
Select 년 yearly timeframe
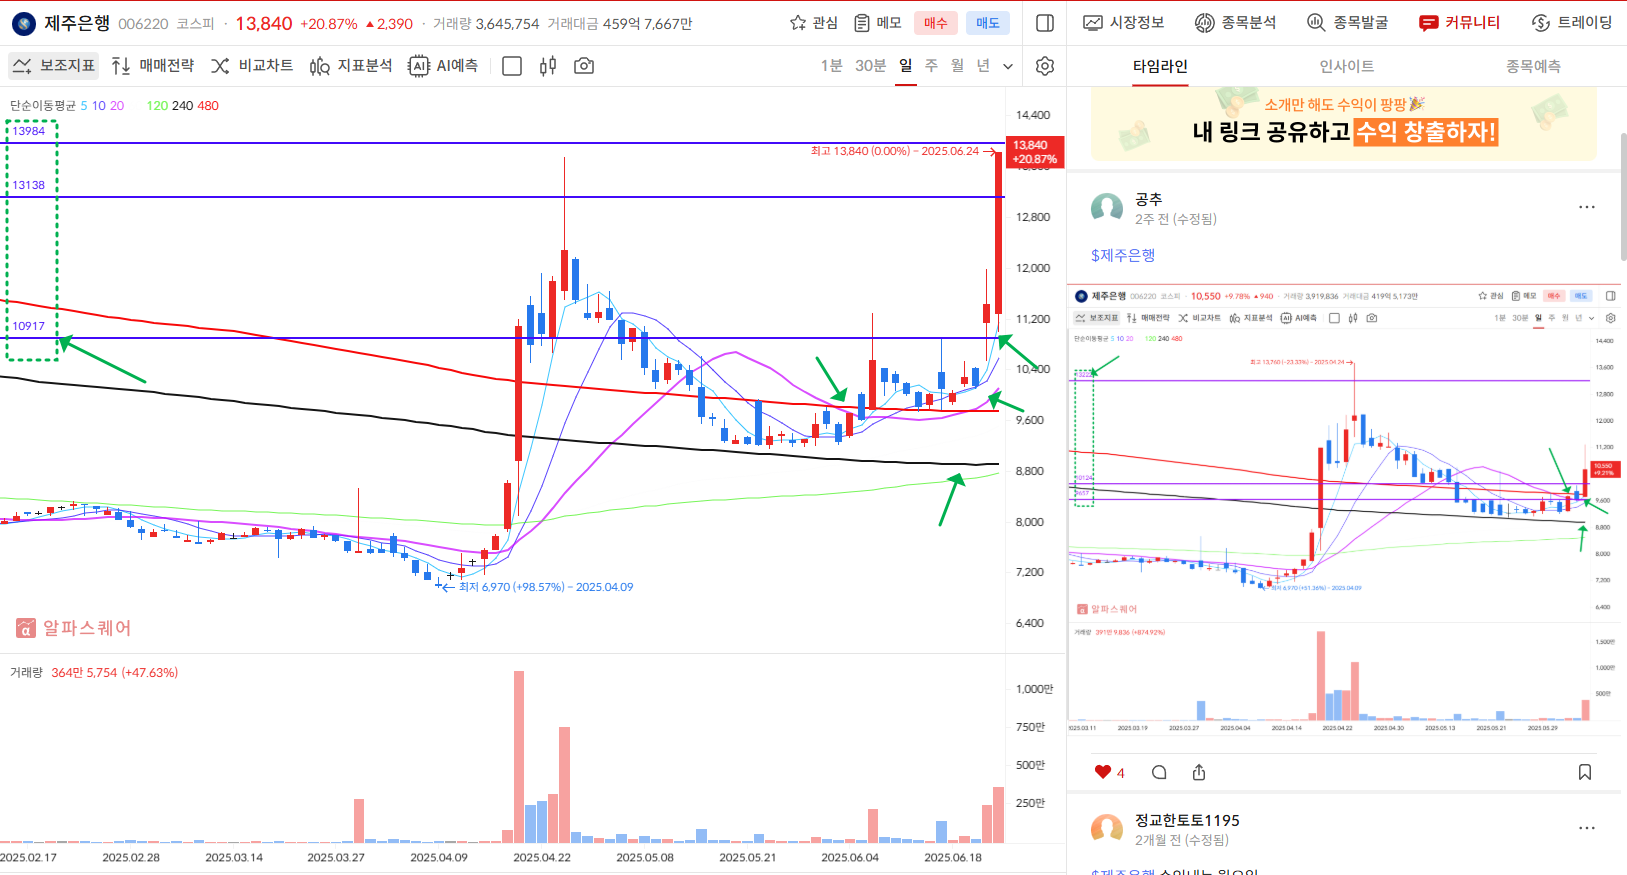point(983,66)
